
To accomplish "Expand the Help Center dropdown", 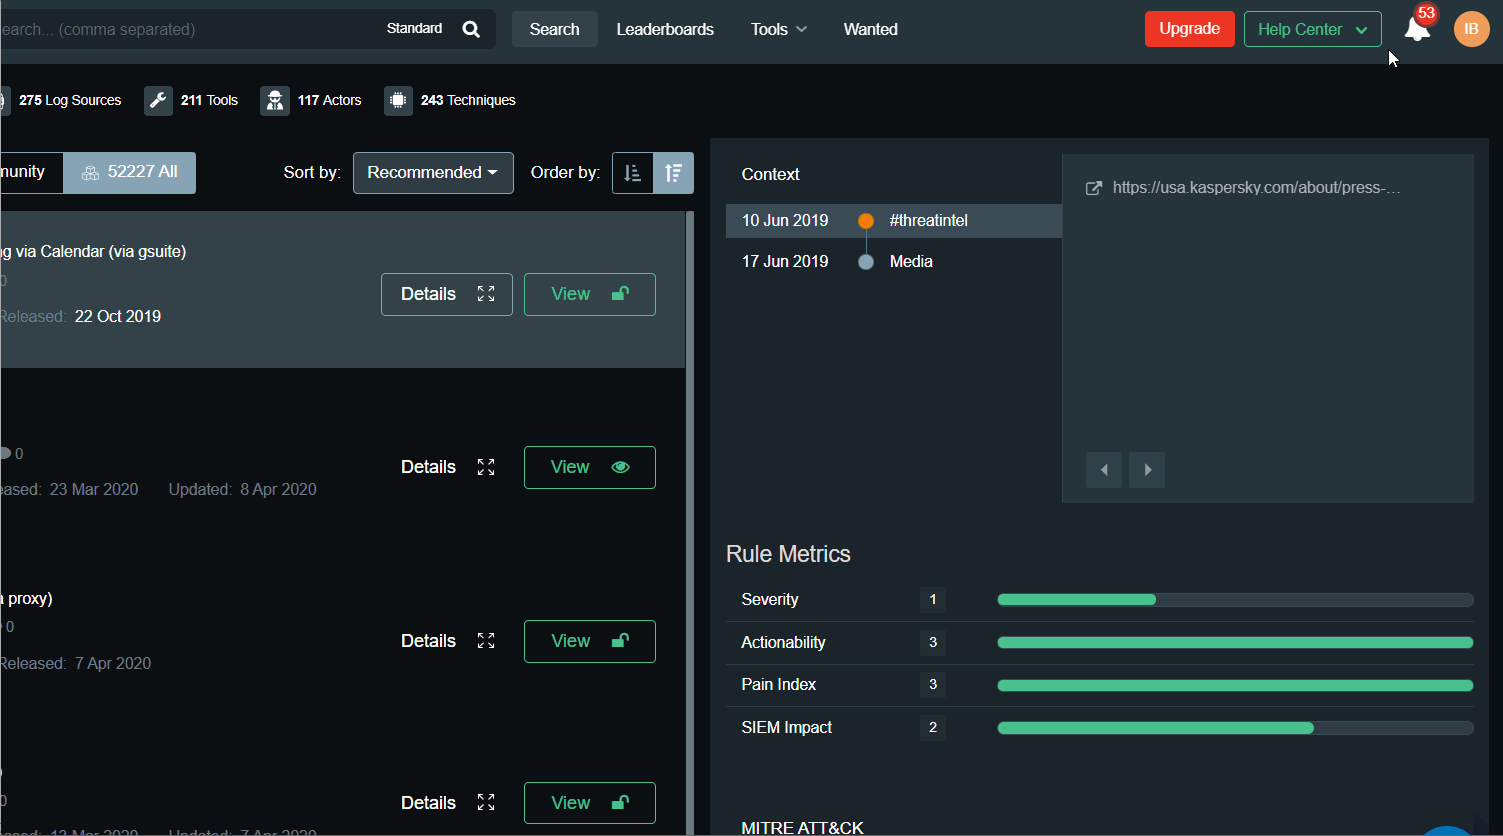I will [x=1312, y=29].
